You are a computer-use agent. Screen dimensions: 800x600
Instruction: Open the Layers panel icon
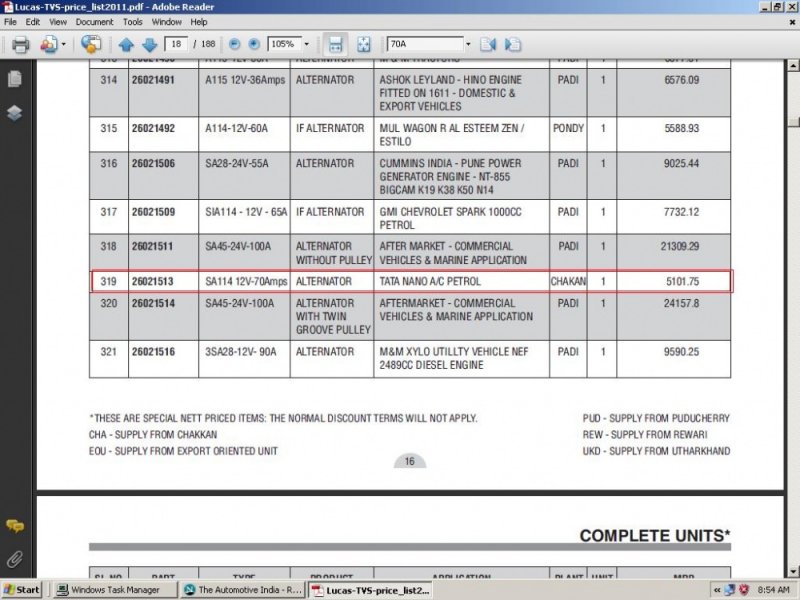tap(14, 113)
